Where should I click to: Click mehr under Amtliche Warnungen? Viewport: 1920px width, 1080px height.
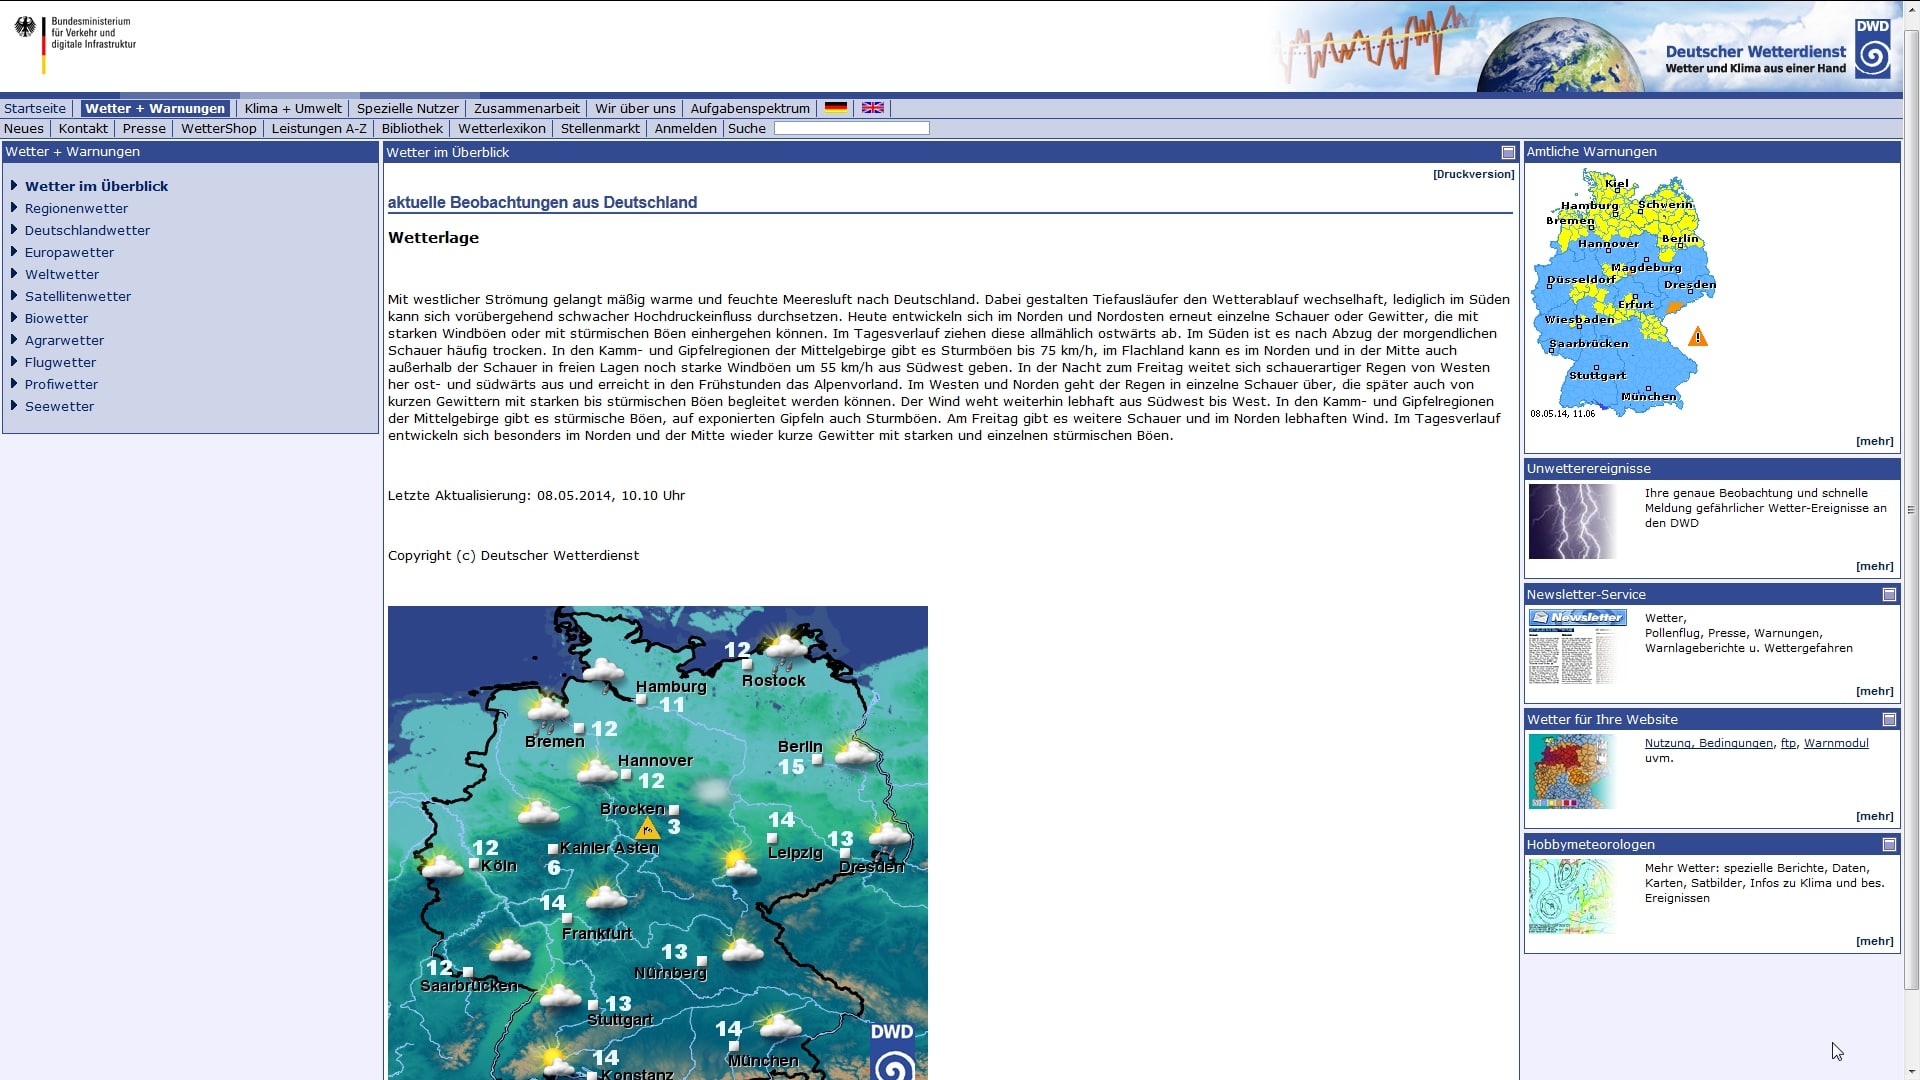(x=1875, y=441)
